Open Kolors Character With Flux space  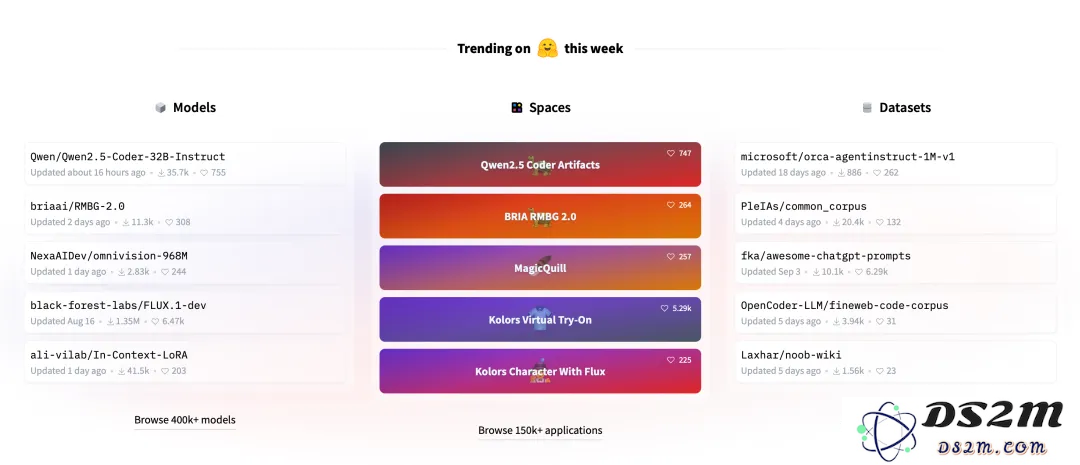tap(540, 371)
